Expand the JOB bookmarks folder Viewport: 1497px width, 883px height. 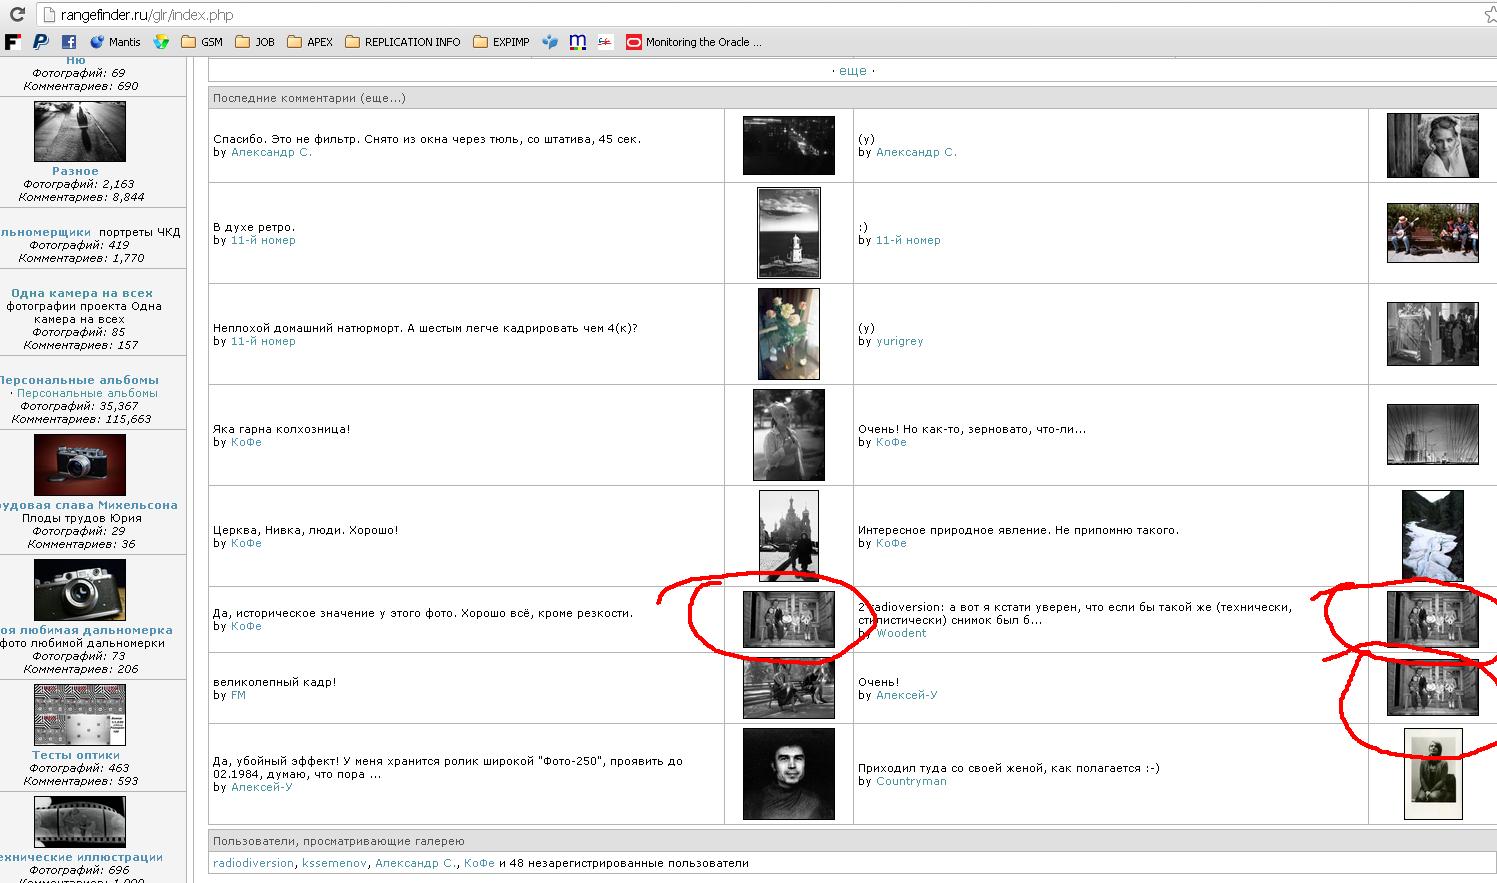(x=255, y=42)
